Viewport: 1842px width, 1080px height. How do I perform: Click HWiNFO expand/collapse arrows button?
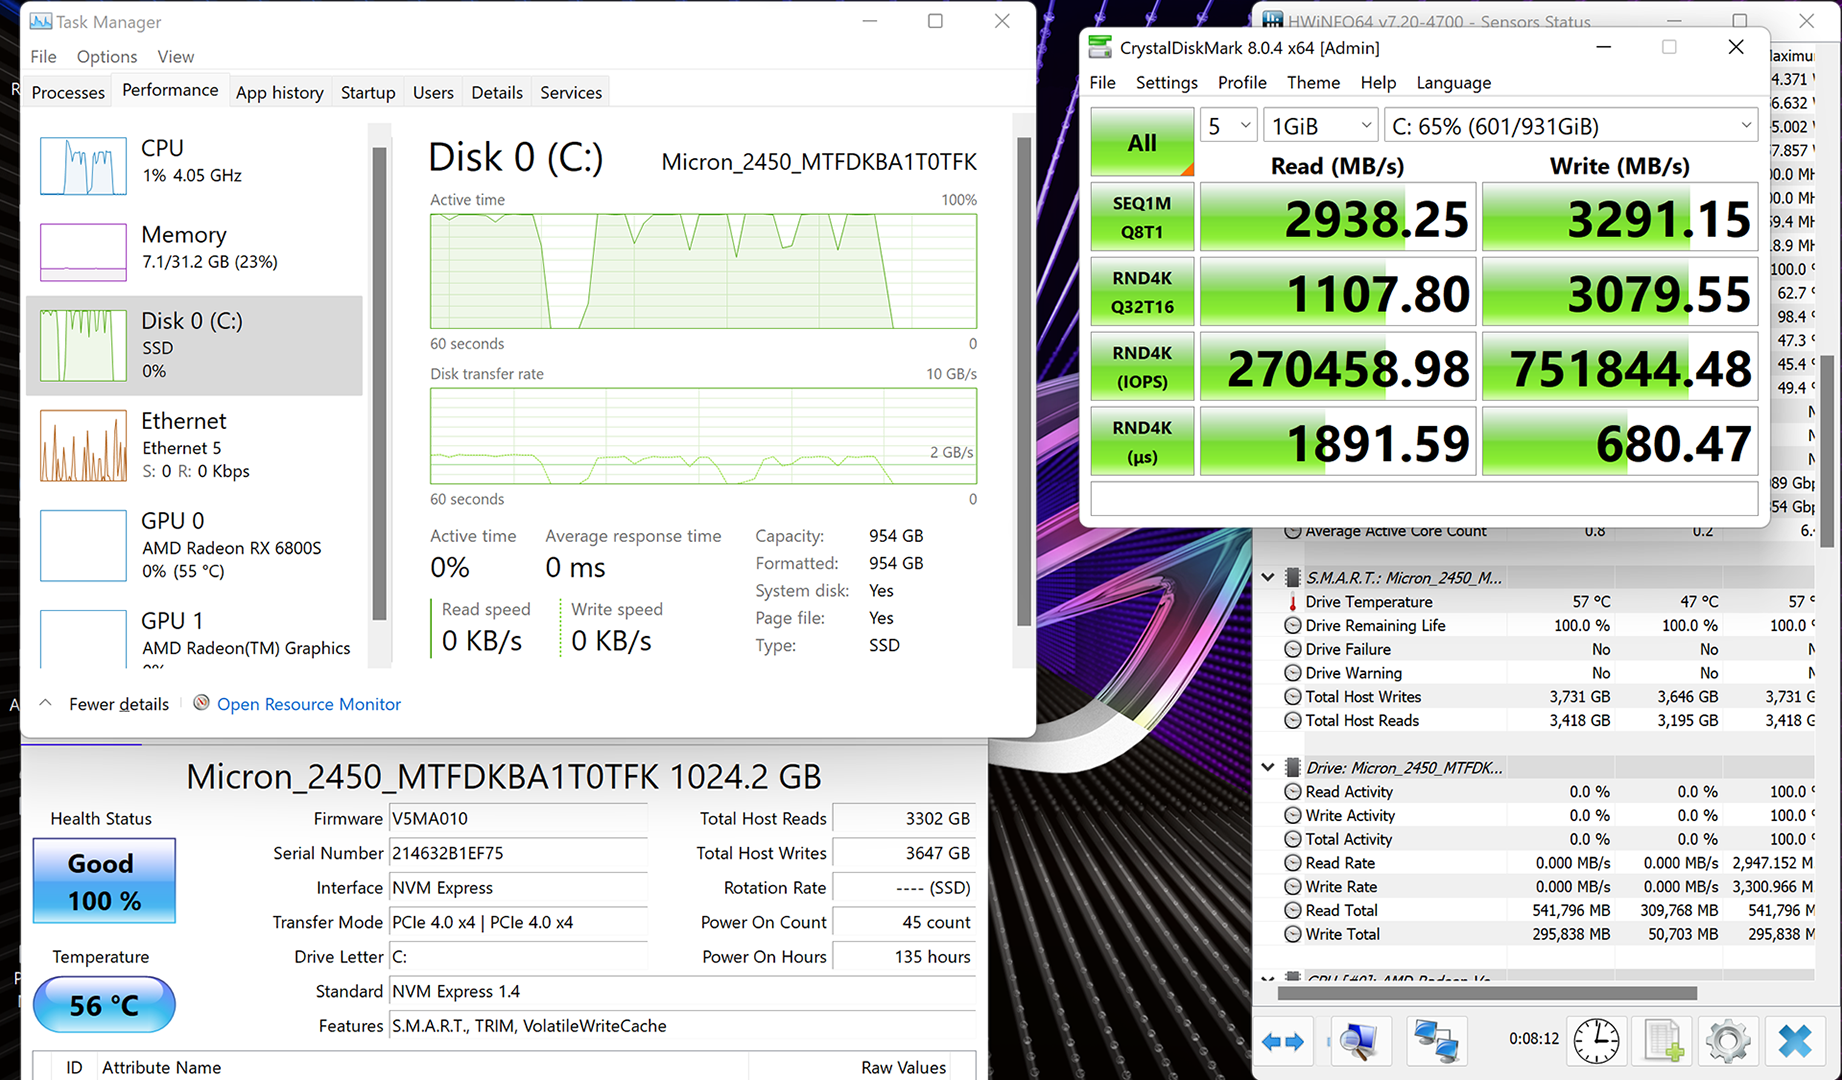(x=1283, y=1041)
